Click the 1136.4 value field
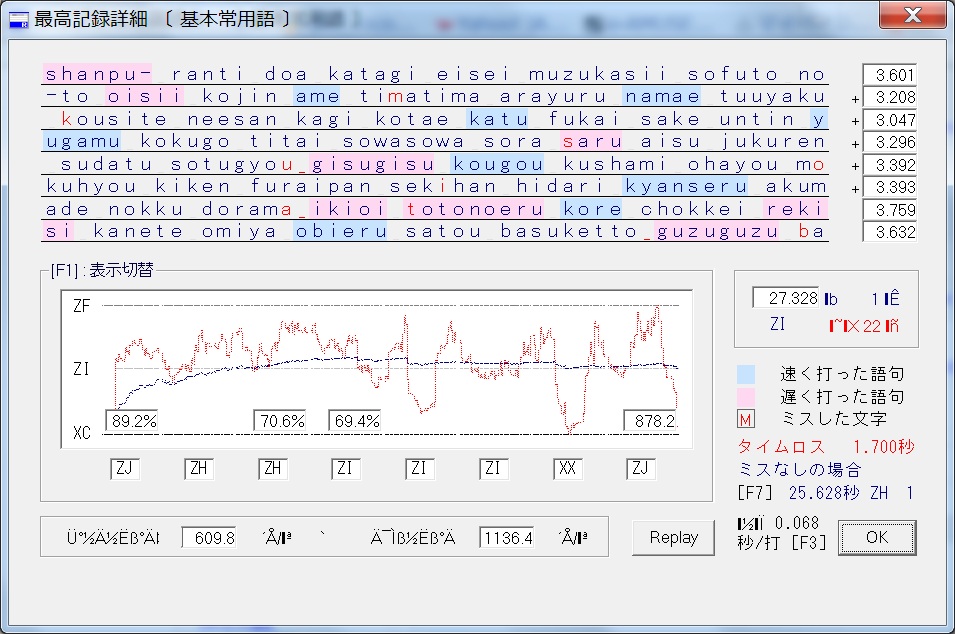 coord(506,538)
